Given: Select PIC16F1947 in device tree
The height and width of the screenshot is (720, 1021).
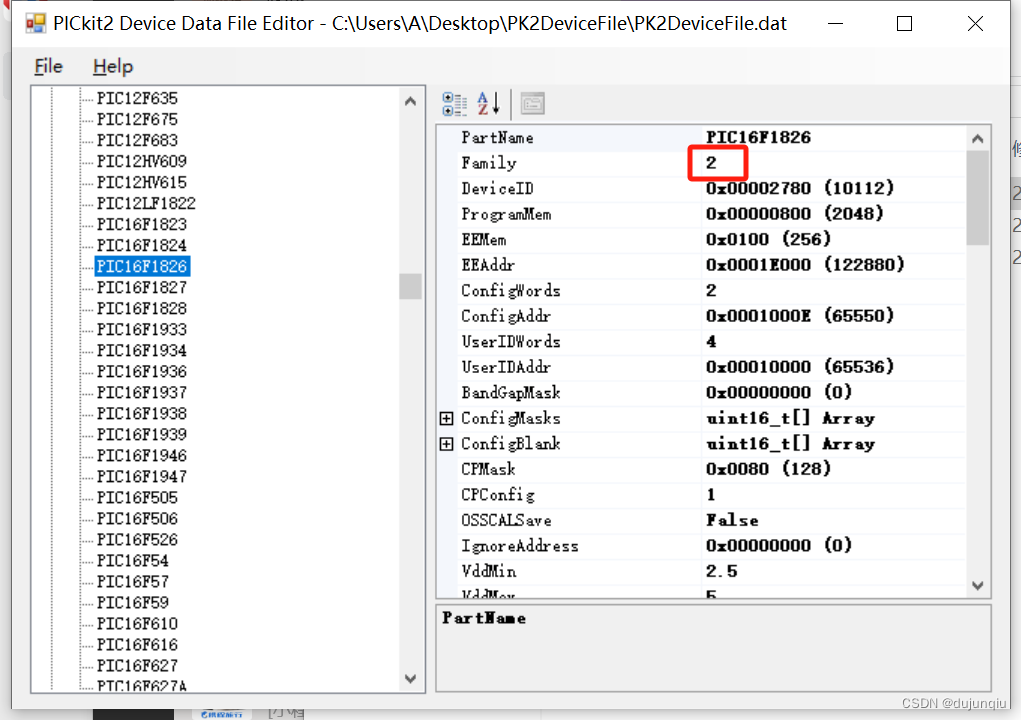Looking at the screenshot, I should tap(141, 477).
